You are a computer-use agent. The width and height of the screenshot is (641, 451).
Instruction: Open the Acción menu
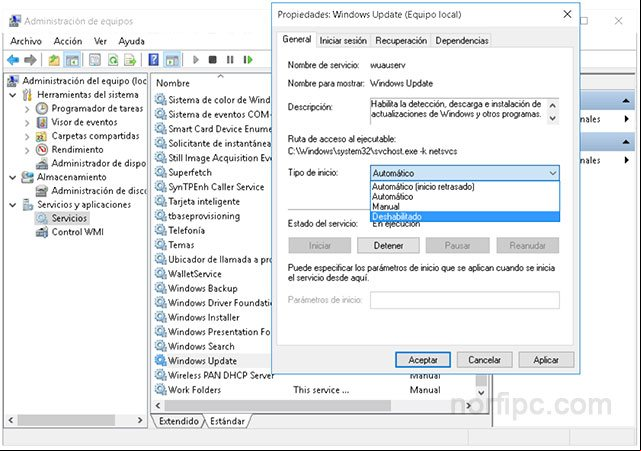[68, 41]
